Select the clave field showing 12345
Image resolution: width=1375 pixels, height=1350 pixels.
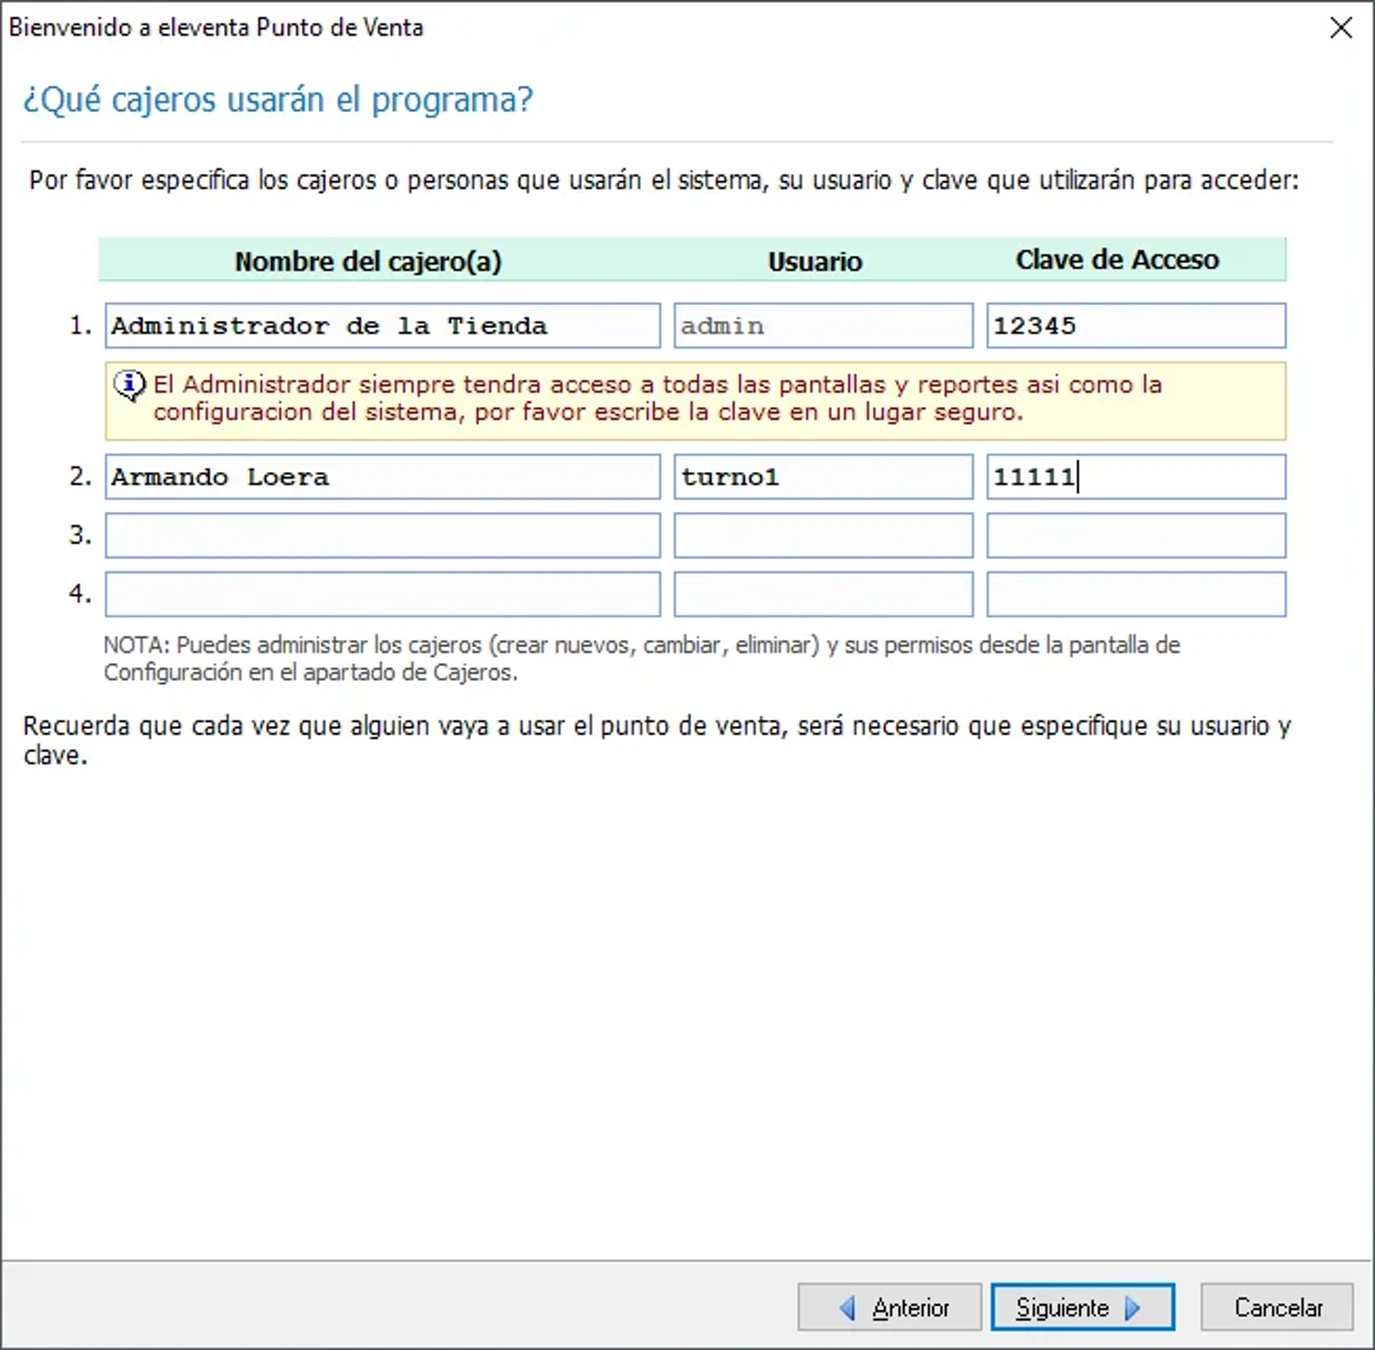coord(1136,325)
